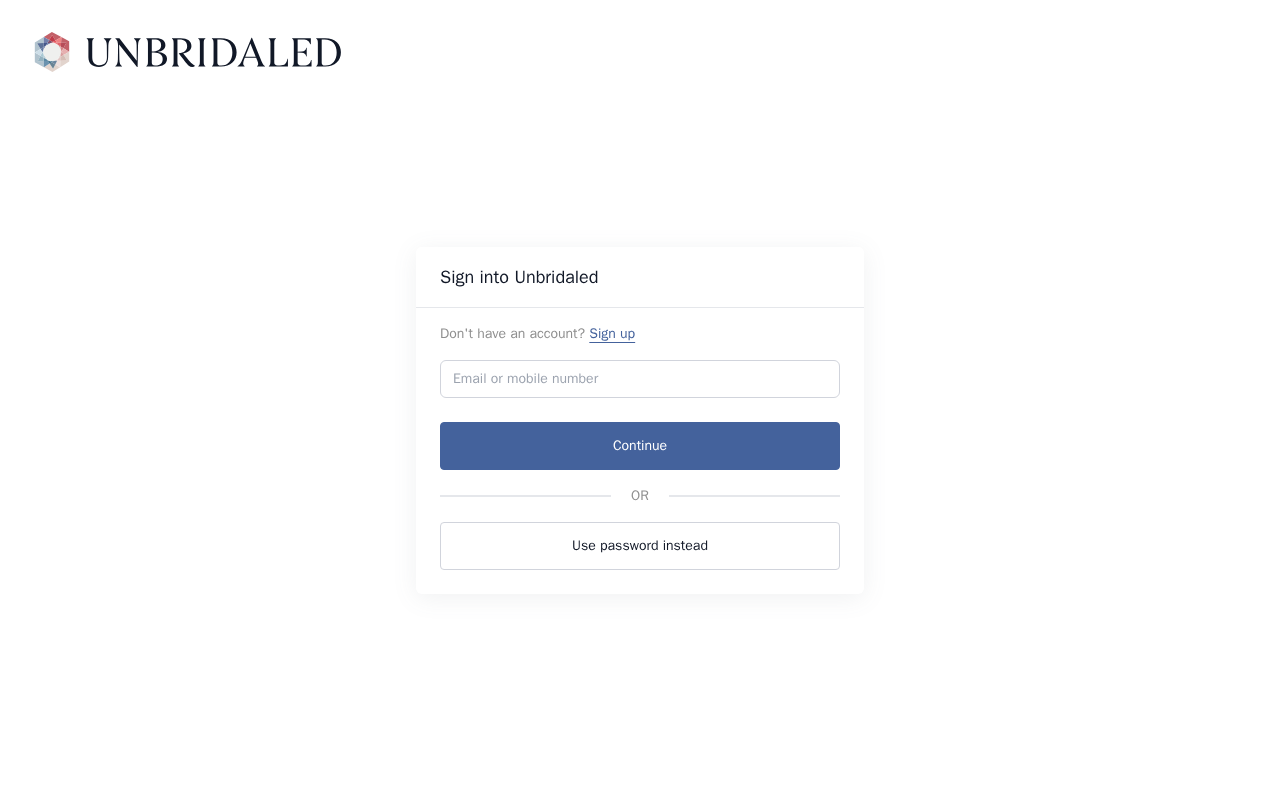Click the blue Continue button
The image size is (1280, 800).
[640, 446]
